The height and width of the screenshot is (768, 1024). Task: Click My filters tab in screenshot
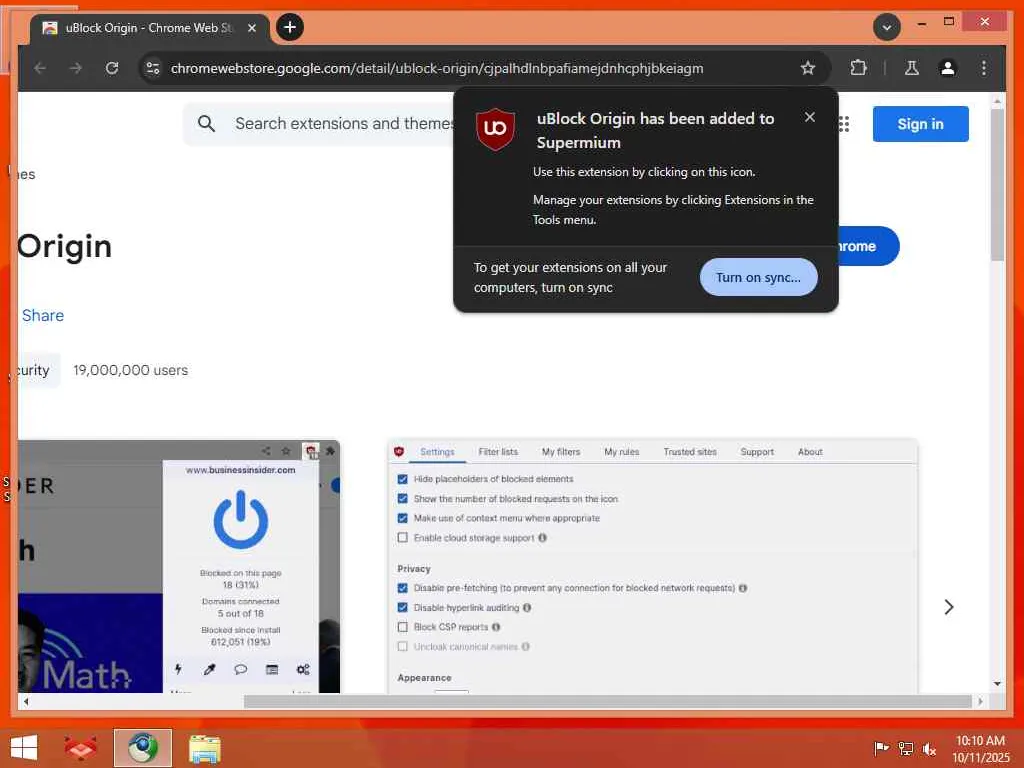point(560,452)
